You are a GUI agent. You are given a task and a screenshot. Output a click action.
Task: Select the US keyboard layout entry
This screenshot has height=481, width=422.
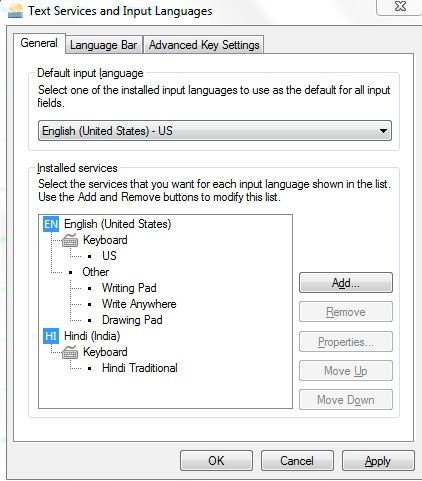109,256
